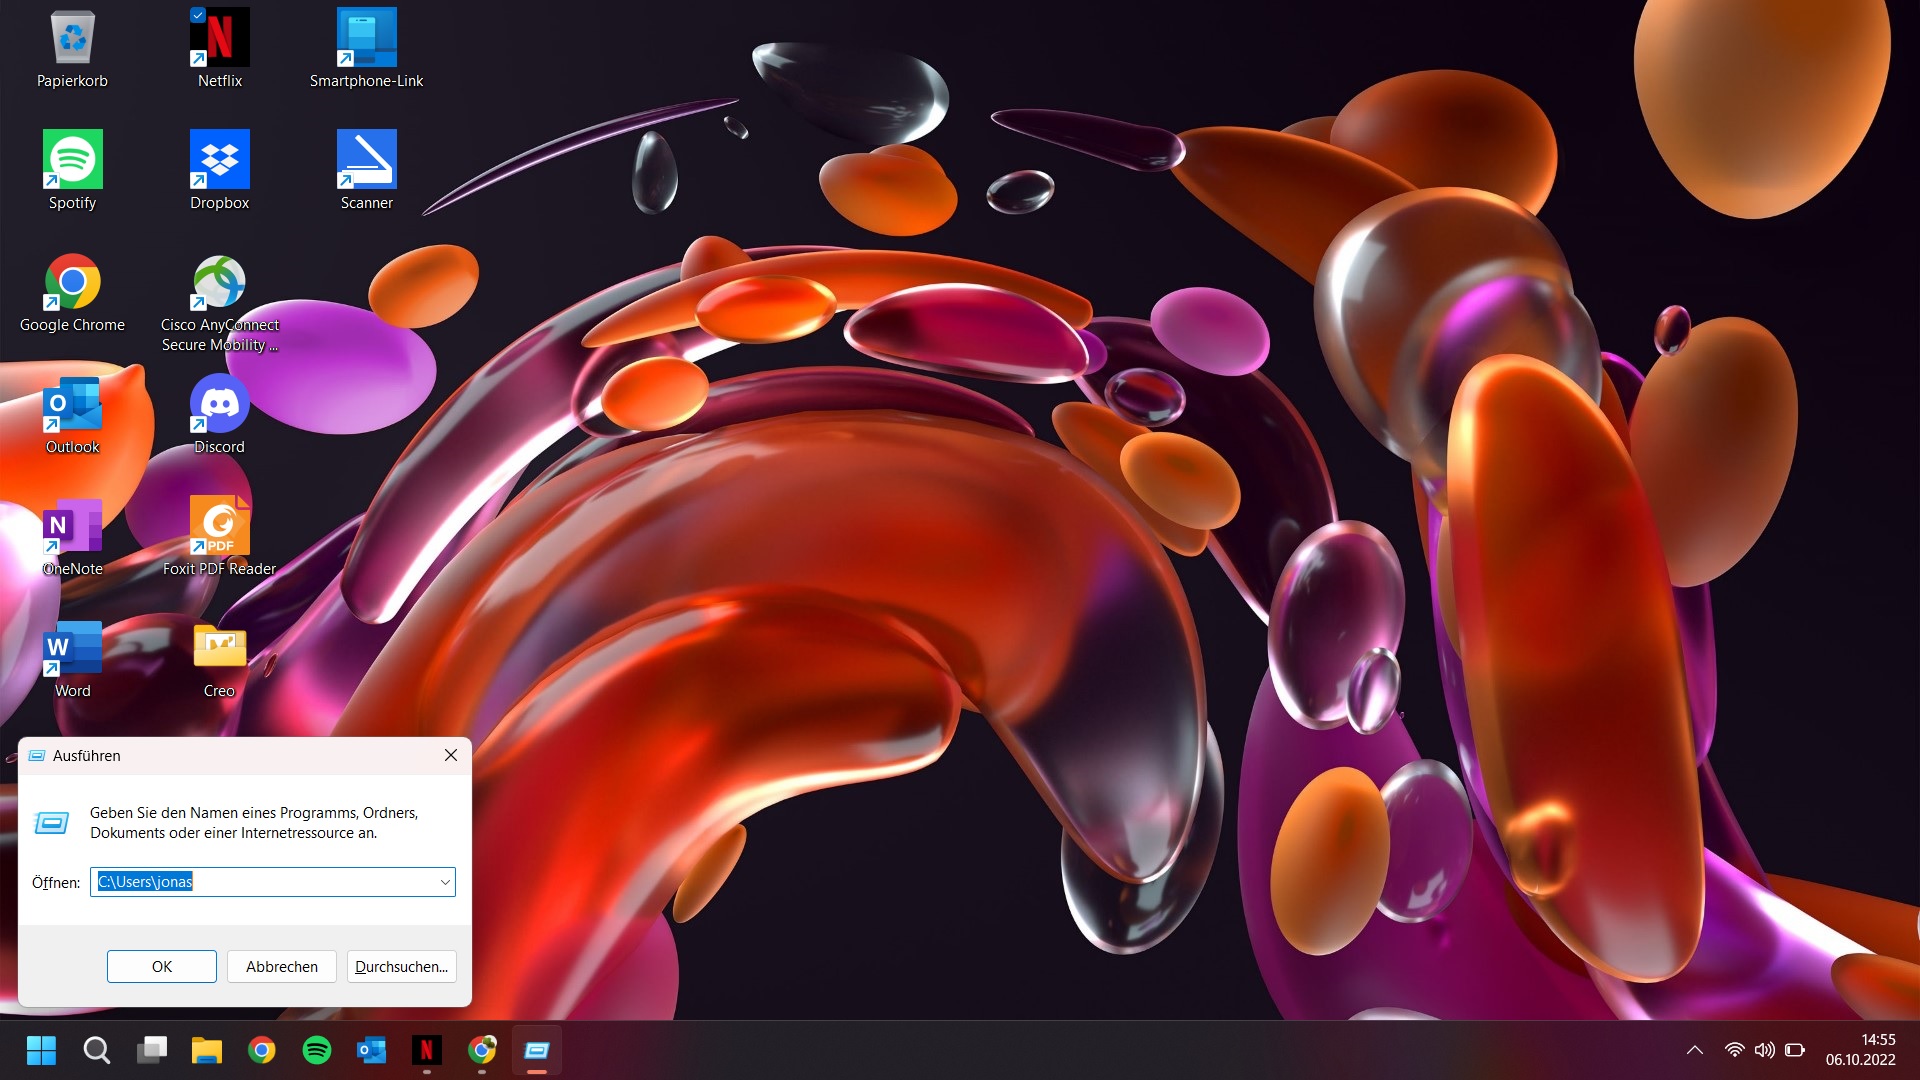The width and height of the screenshot is (1920, 1080).
Task: Open the Windows Start menu
Action: point(41,1050)
